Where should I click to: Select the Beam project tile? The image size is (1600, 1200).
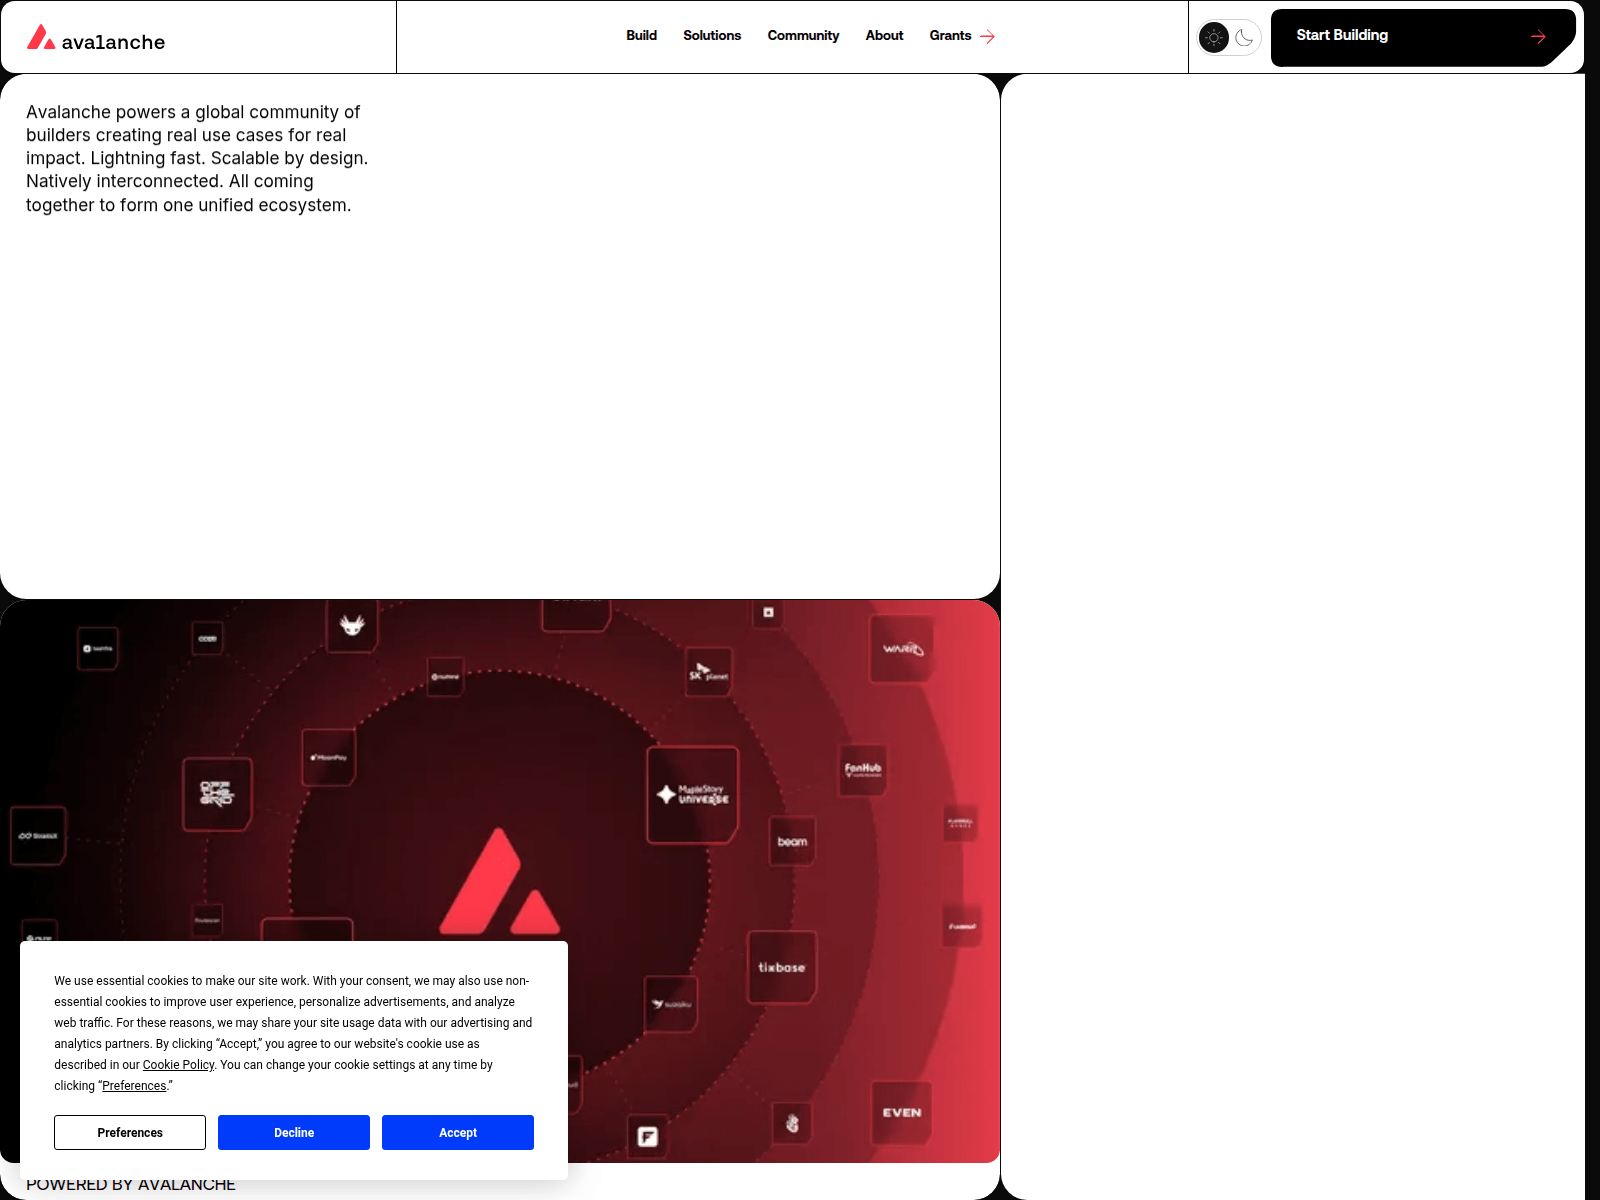point(791,842)
